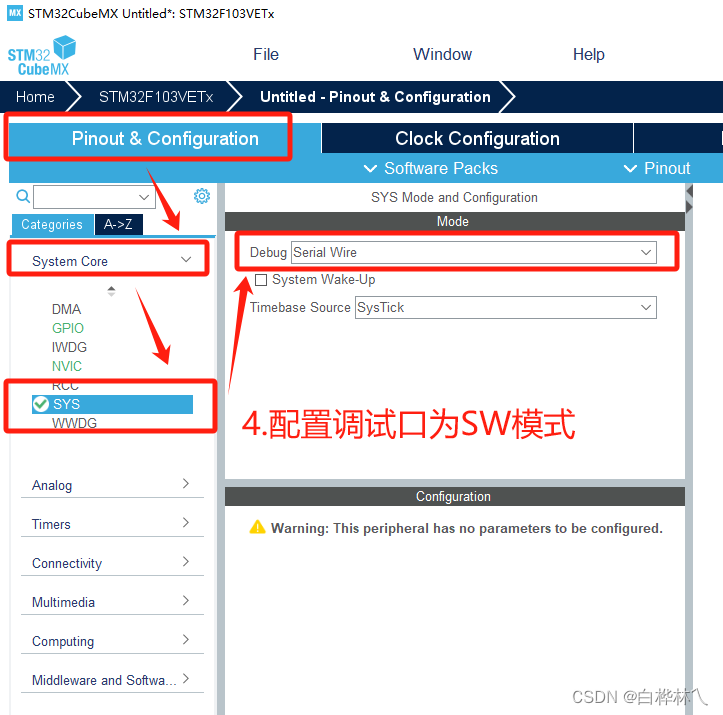Screen dimensions: 723x715
Task: Switch to Clock Configuration tab
Action: click(x=477, y=138)
